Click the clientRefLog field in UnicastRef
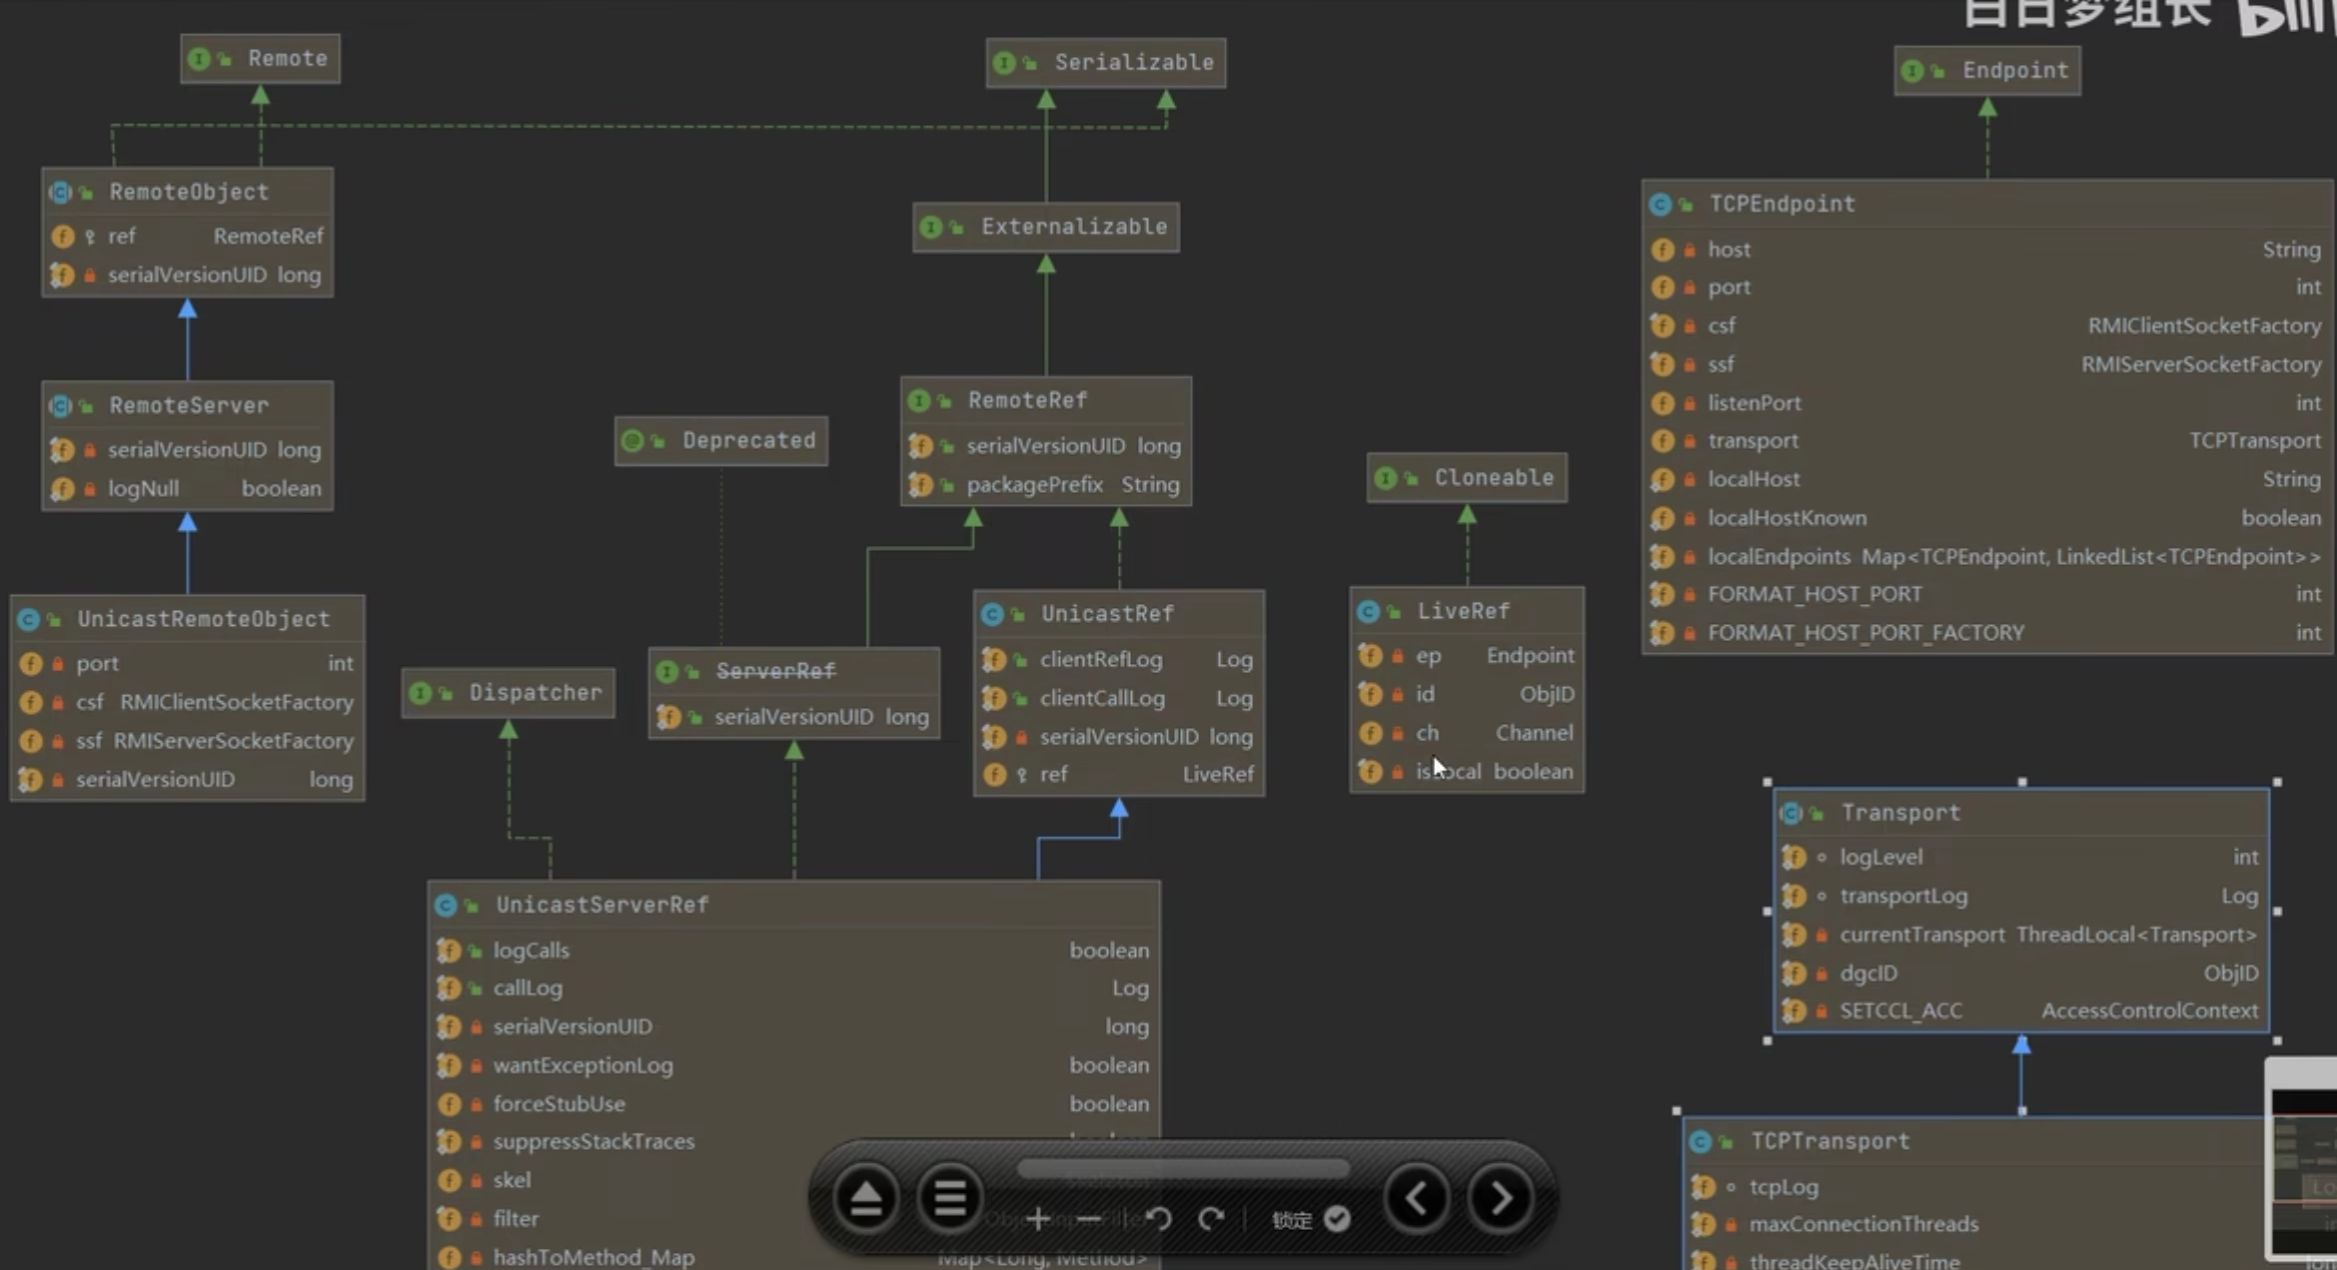Screen dimensions: 2337x1270 coord(1119,660)
